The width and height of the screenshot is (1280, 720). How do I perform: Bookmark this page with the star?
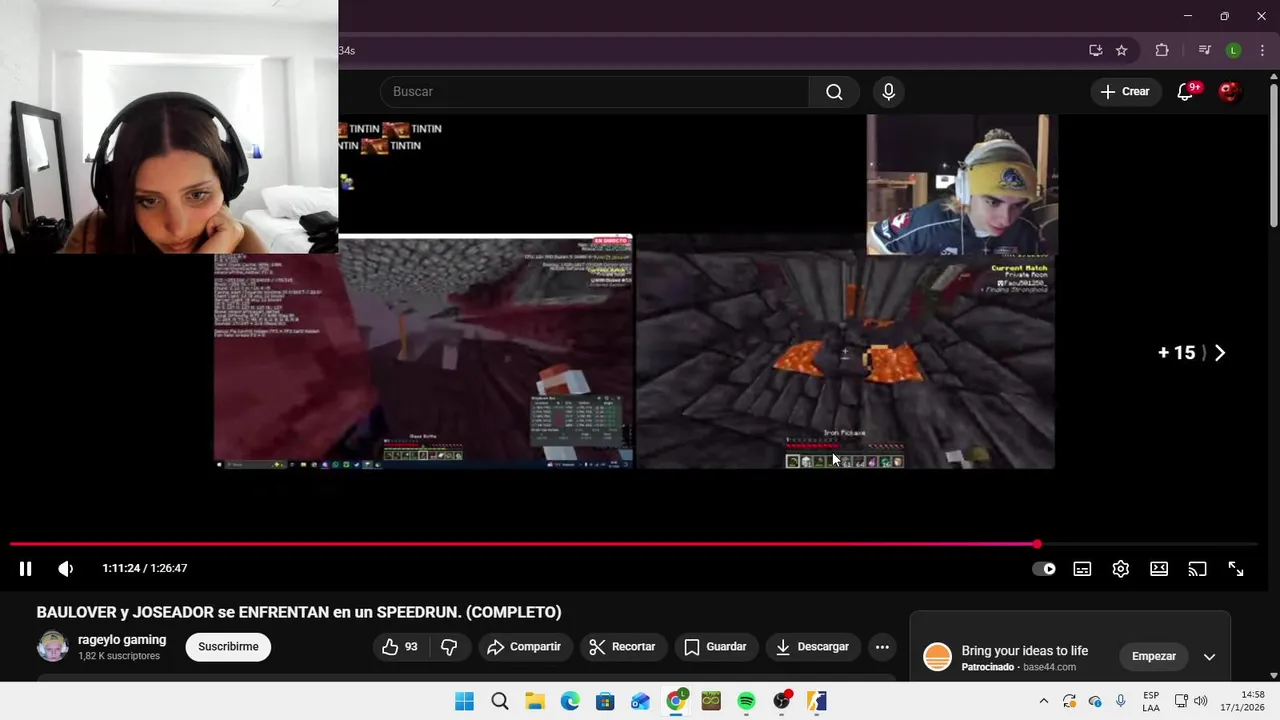click(1122, 50)
